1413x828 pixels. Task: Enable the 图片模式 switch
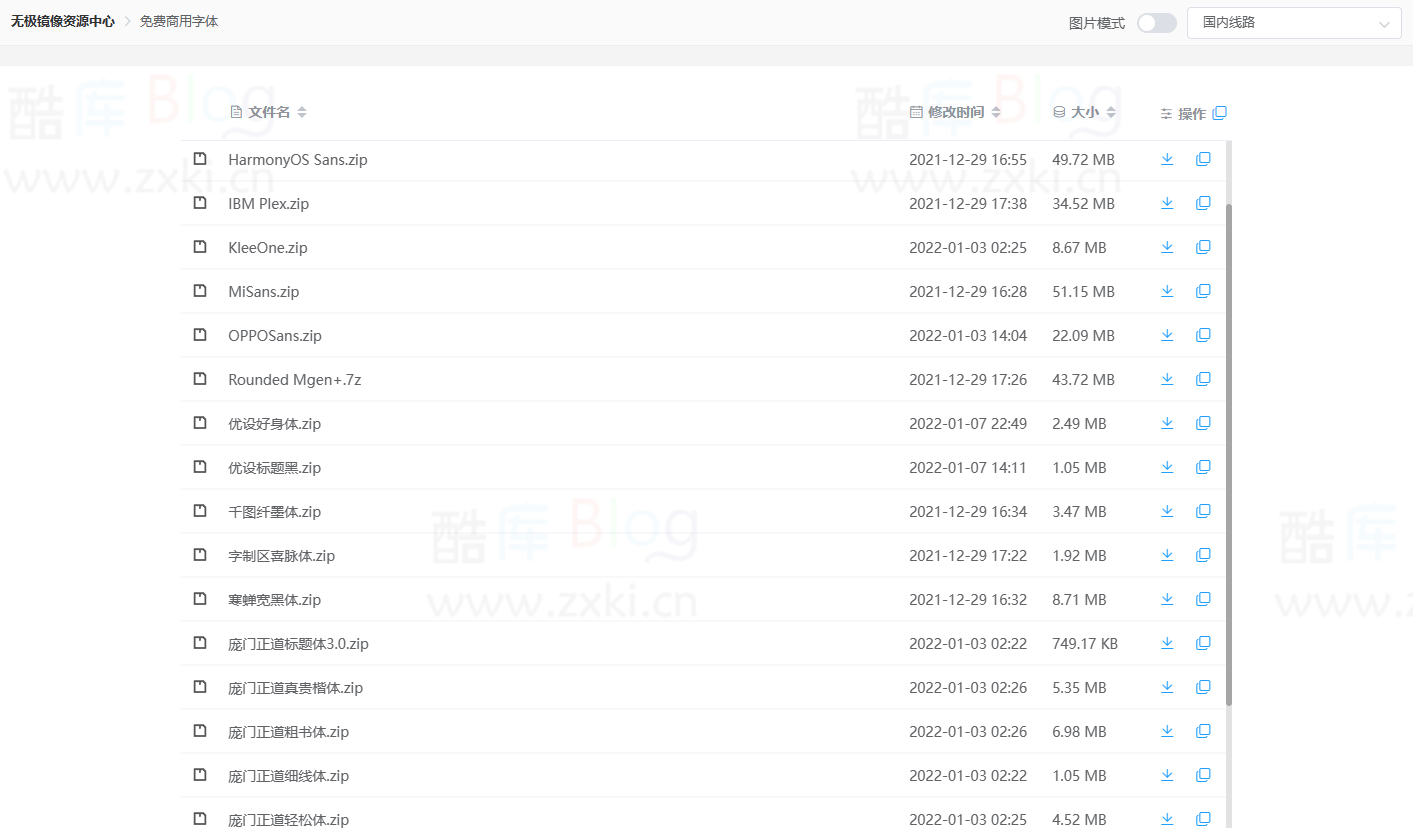1156,22
